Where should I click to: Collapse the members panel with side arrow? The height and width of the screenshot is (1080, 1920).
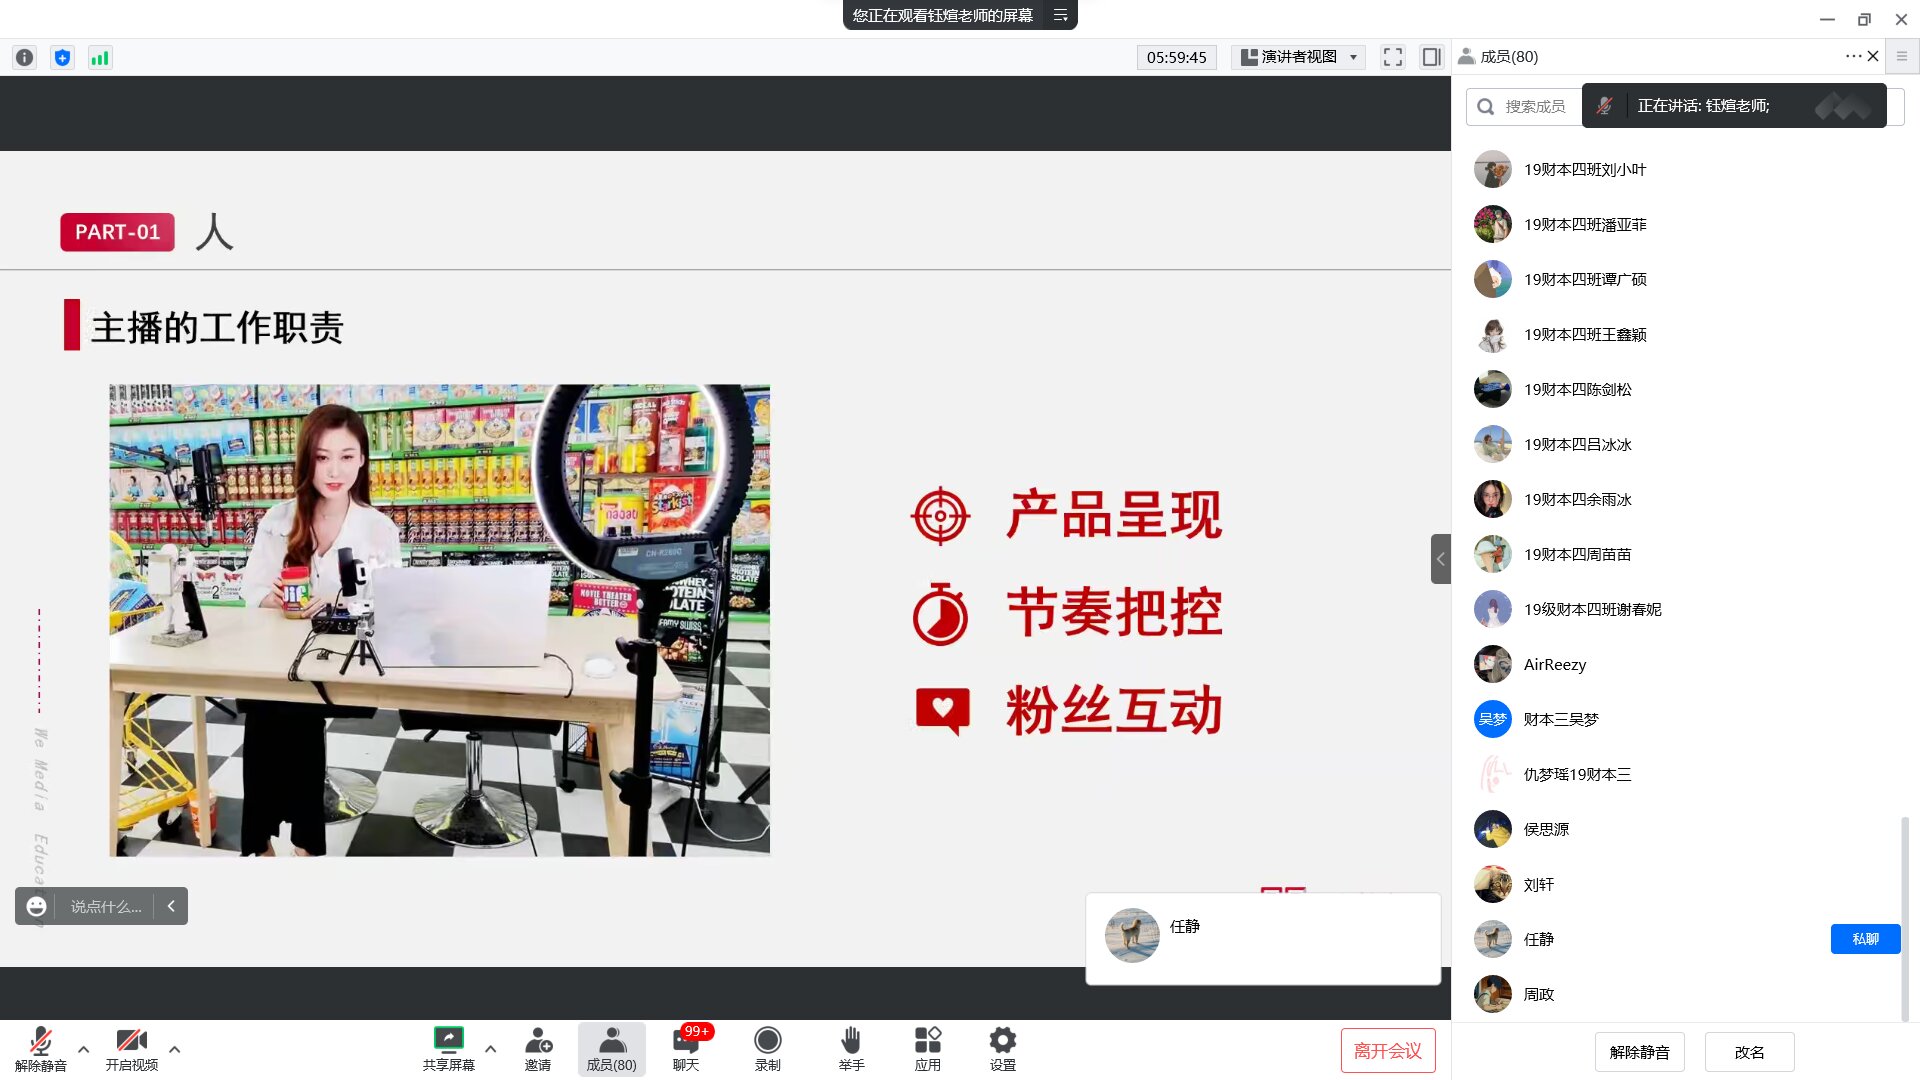click(x=1440, y=559)
